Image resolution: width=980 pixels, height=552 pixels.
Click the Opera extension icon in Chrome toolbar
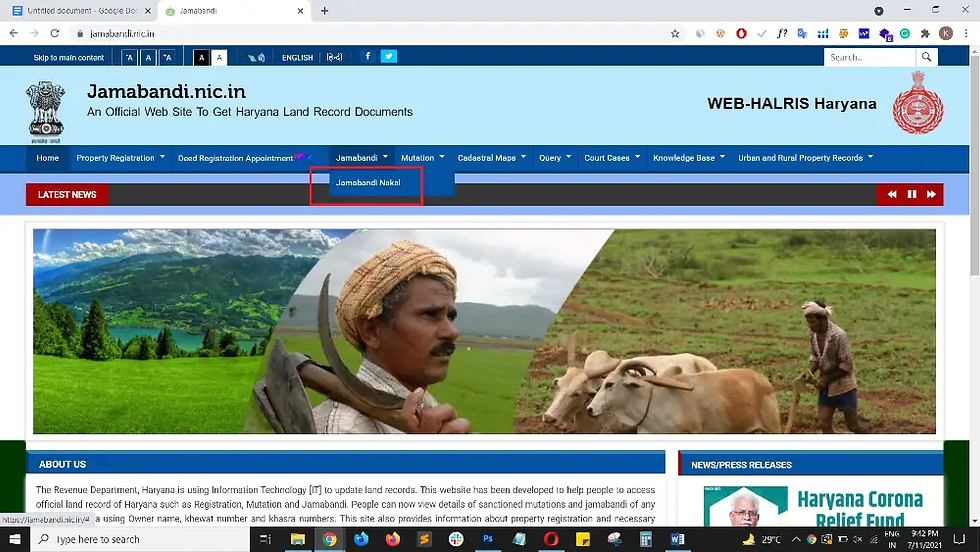(x=741, y=34)
